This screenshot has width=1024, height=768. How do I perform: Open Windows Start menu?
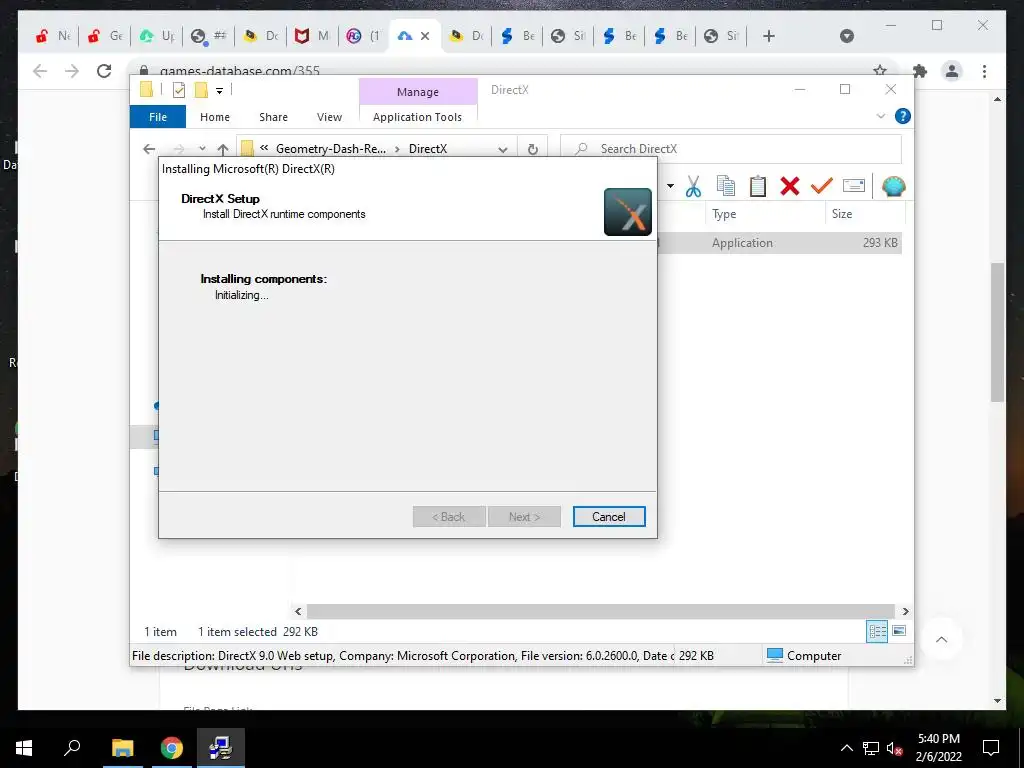pyautogui.click(x=24, y=748)
